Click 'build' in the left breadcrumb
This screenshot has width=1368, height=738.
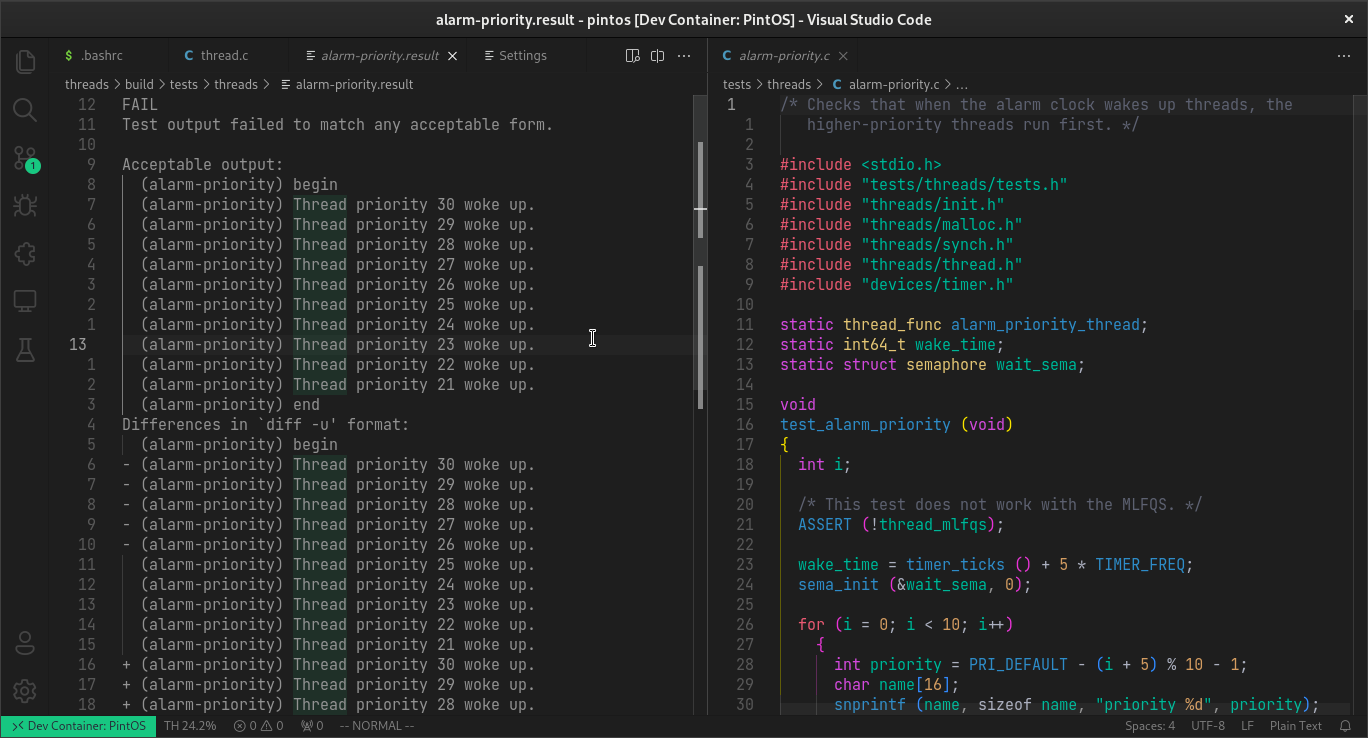pyautogui.click(x=139, y=85)
